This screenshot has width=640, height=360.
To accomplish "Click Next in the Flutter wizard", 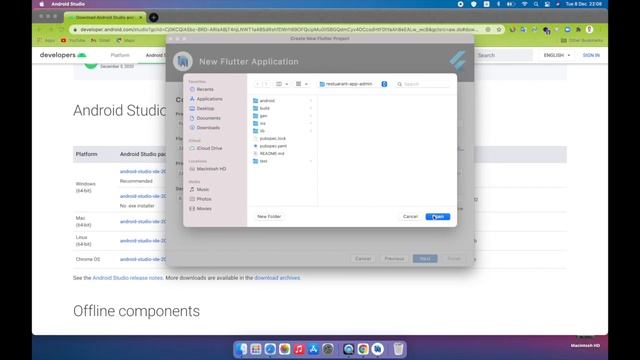I will tap(425, 259).
